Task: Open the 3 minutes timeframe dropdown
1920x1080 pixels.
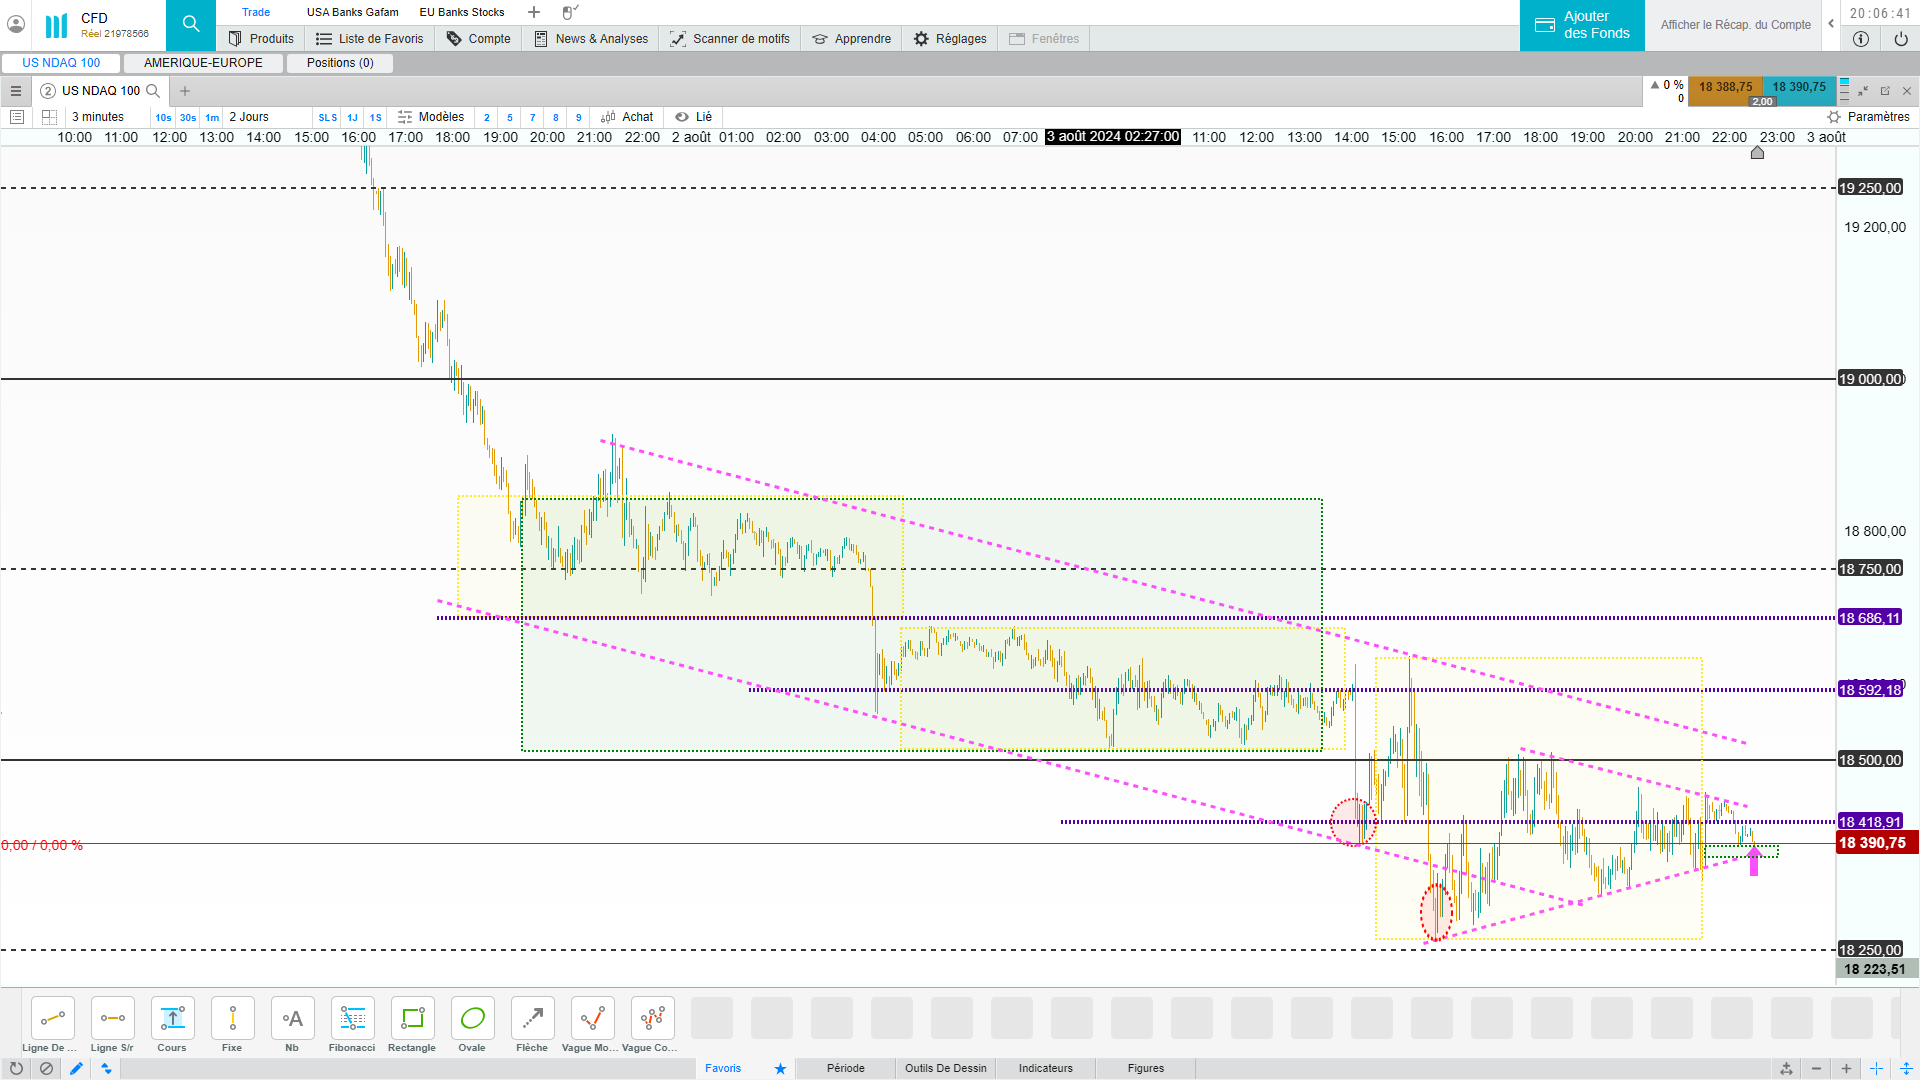Action: [98, 117]
